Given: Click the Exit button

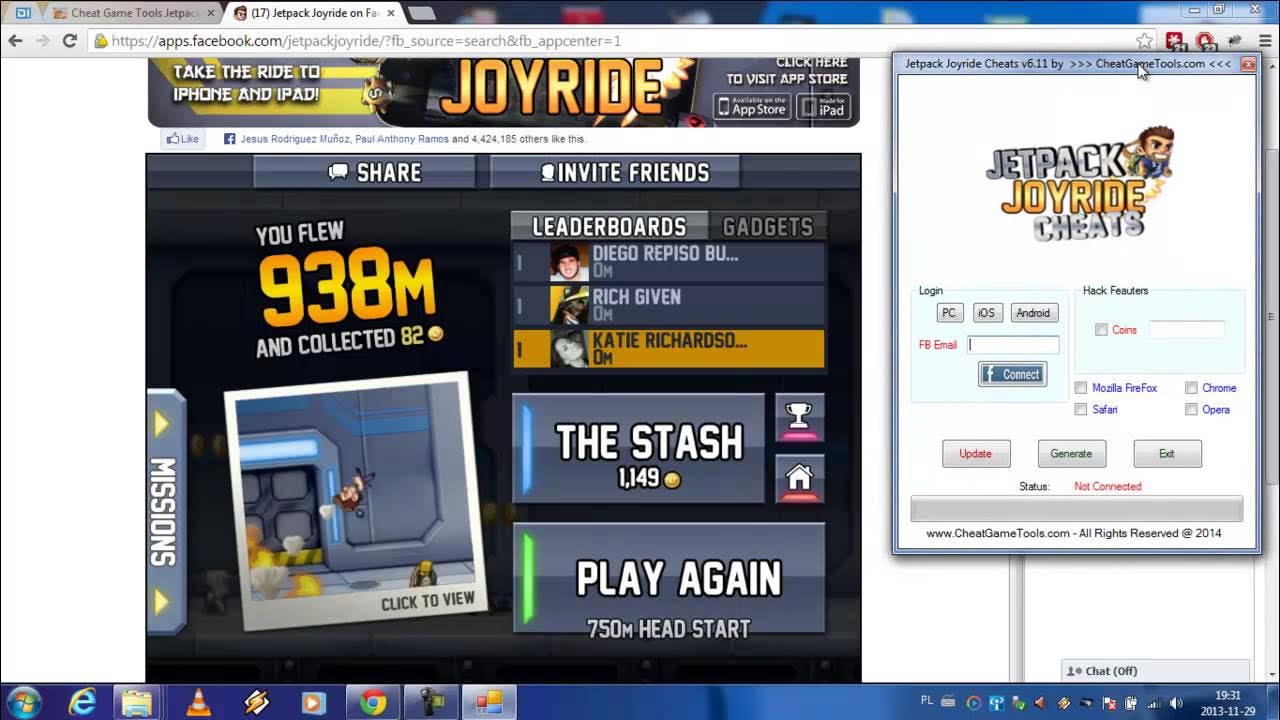Looking at the screenshot, I should tap(1167, 454).
